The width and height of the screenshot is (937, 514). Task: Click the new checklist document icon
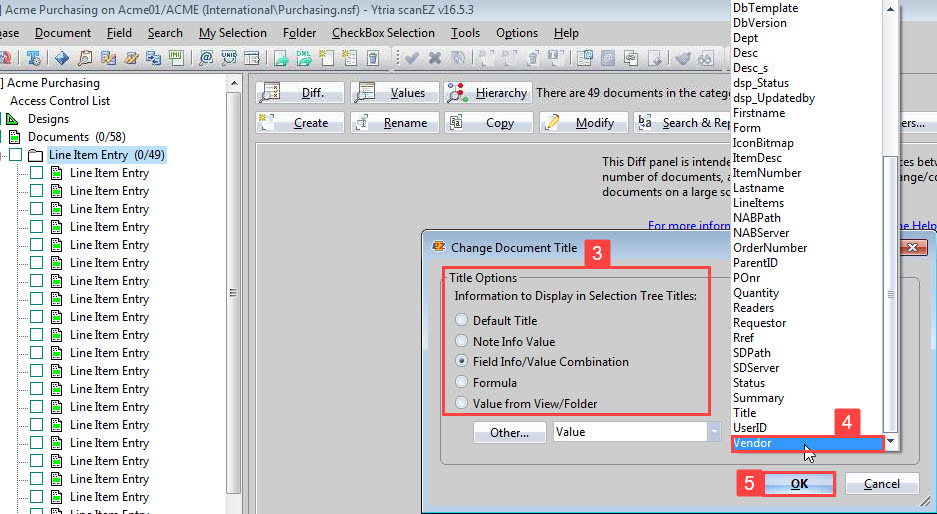click(x=349, y=57)
